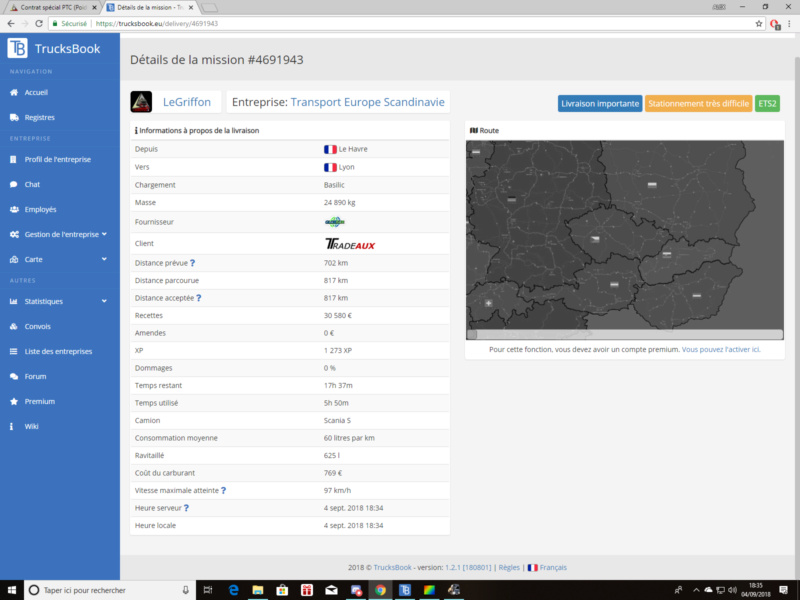Image resolution: width=800 pixels, height=600 pixels.
Task: Open Chat bubble icon in sidebar
Action: (x=14, y=184)
